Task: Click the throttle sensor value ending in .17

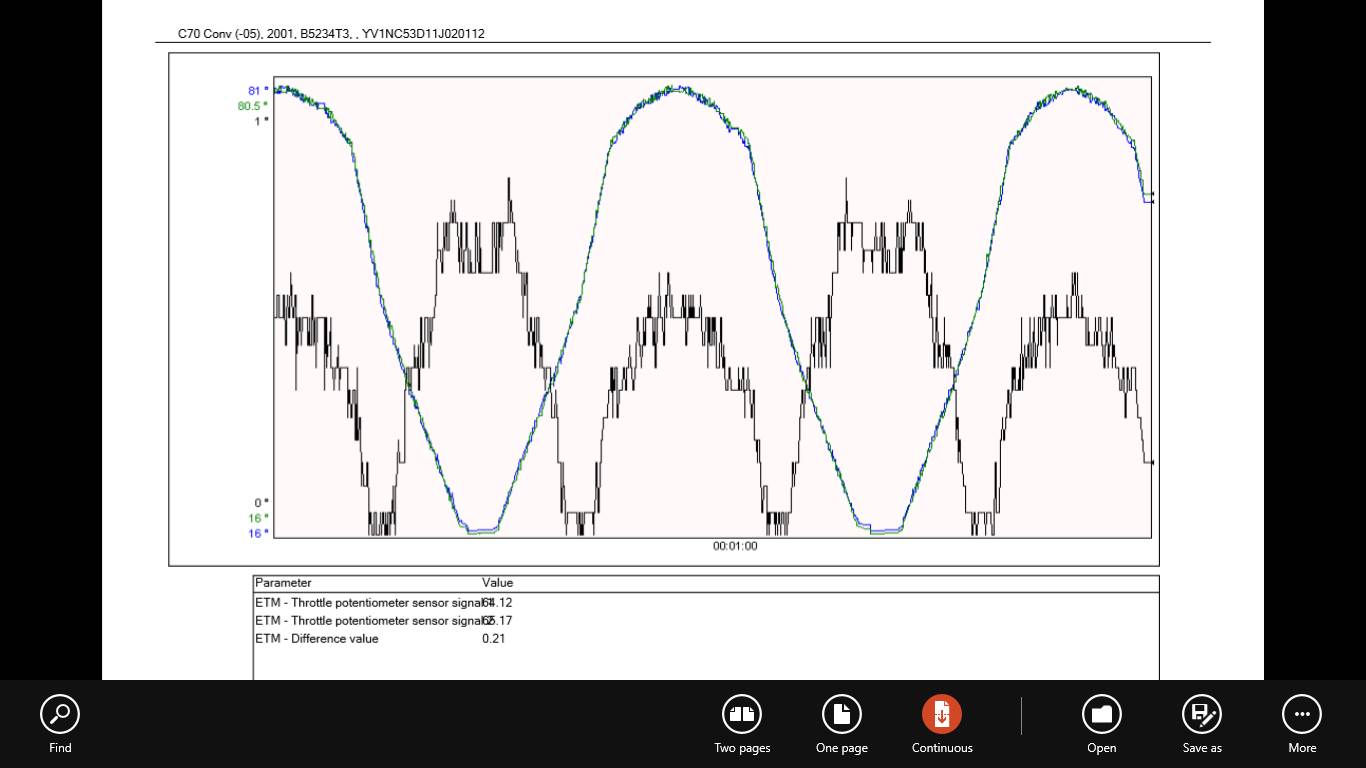Action: tap(498, 621)
